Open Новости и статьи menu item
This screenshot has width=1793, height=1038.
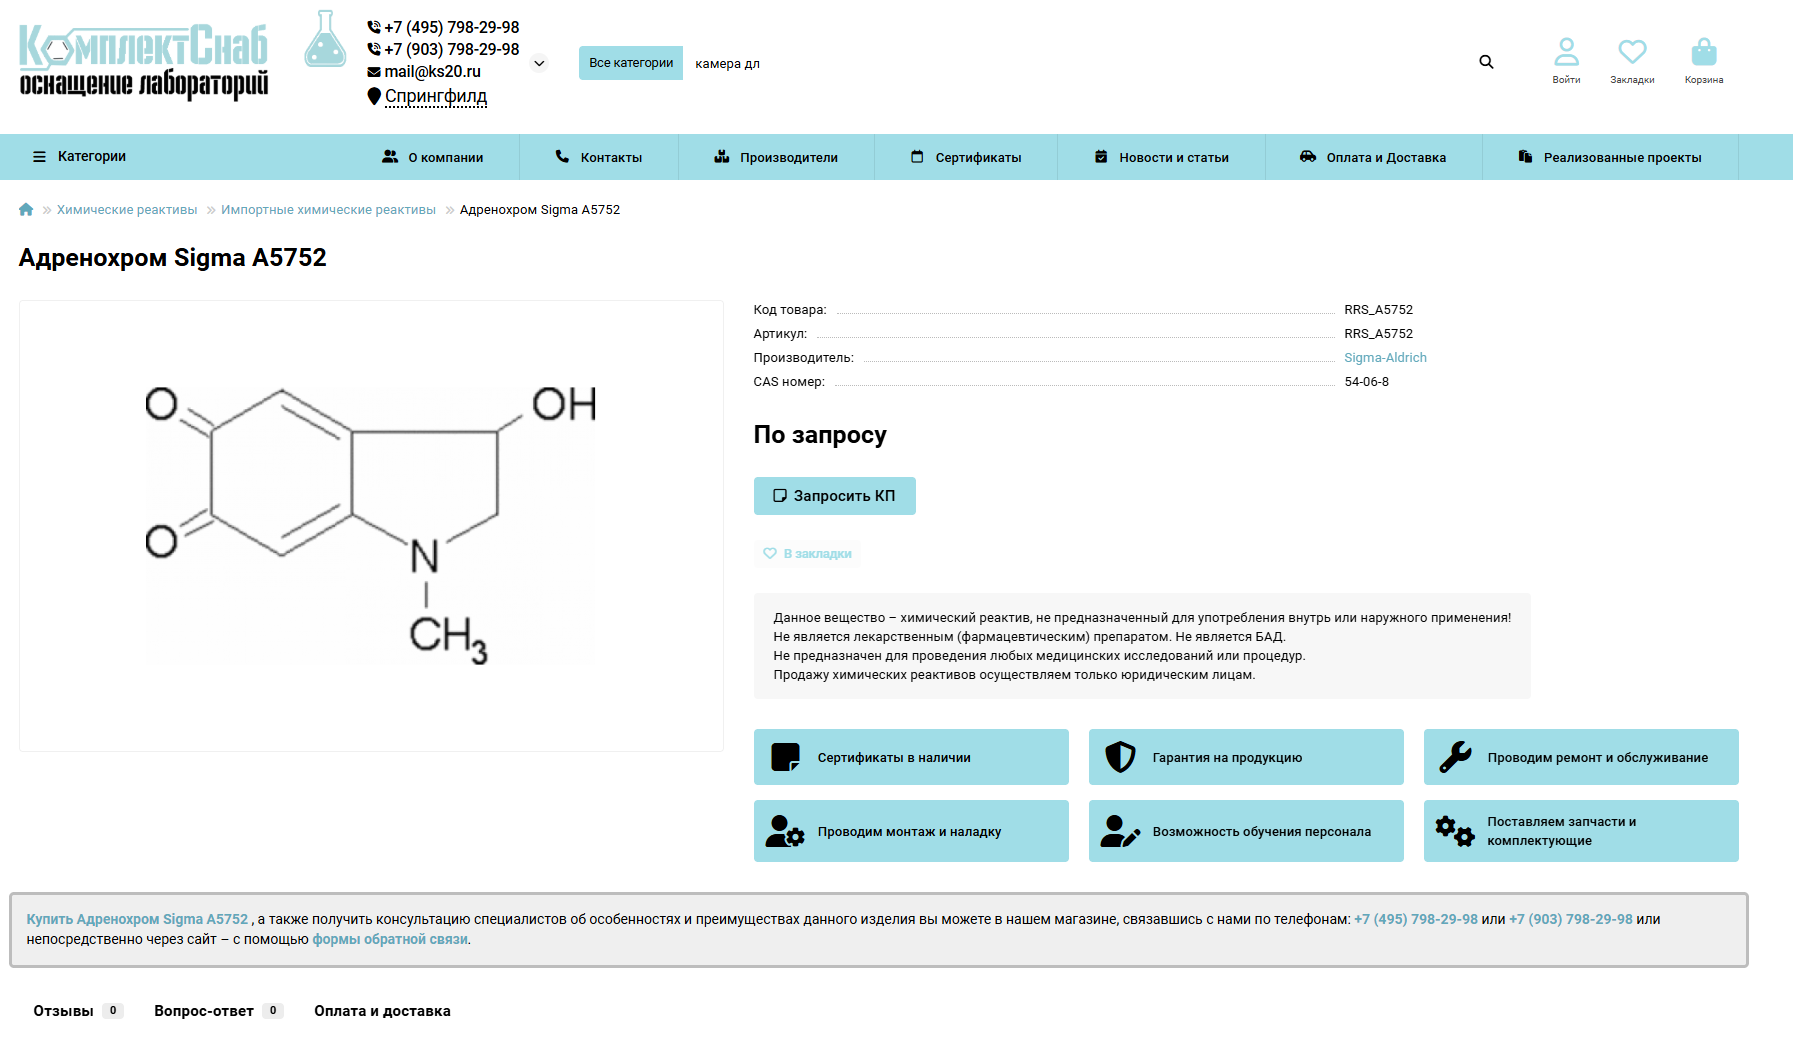(x=1162, y=157)
